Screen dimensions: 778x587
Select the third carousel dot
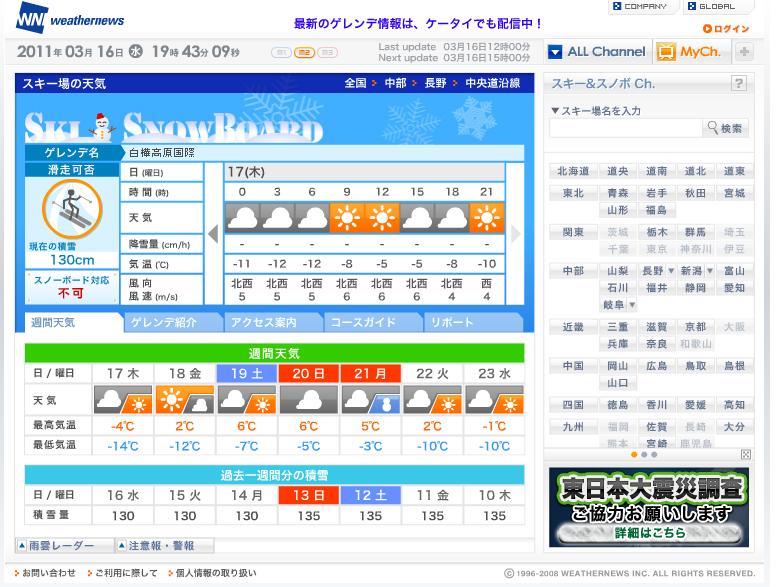[654, 455]
